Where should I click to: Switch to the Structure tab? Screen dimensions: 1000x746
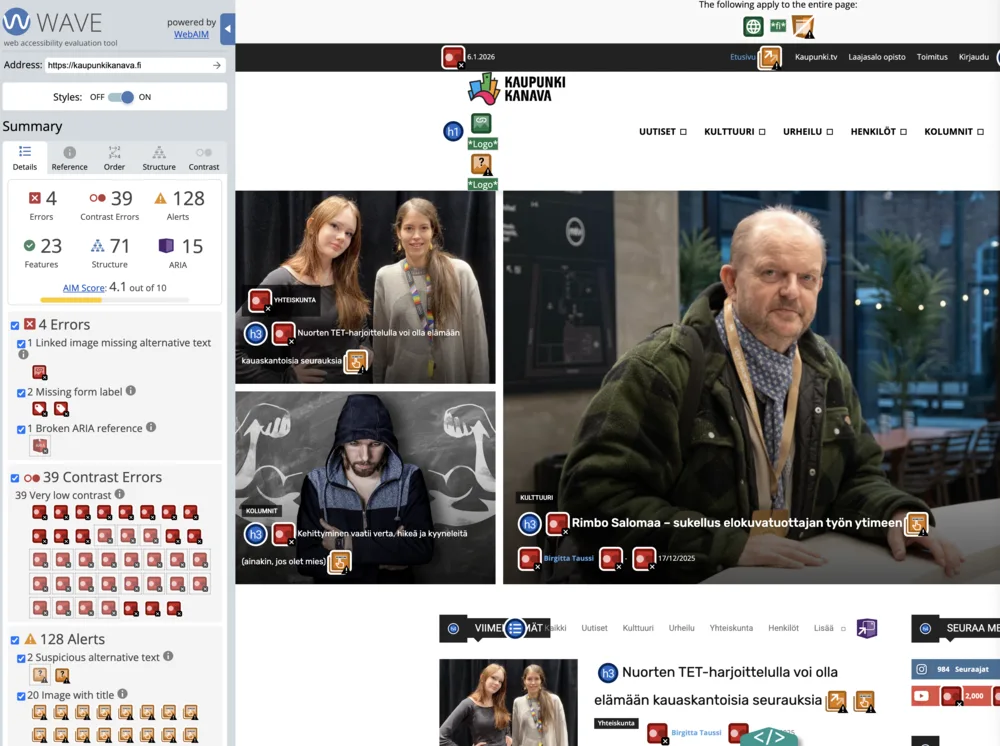coord(159,158)
